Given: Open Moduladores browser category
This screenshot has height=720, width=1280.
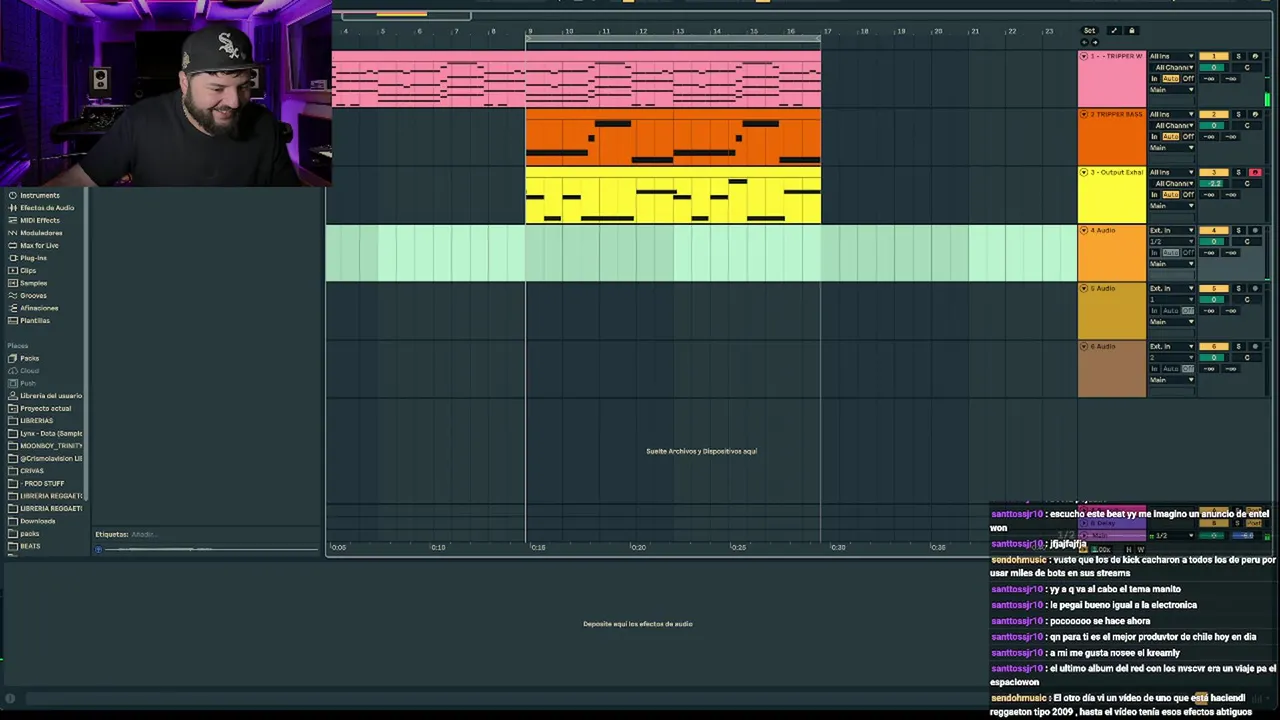Looking at the screenshot, I should coord(41,233).
